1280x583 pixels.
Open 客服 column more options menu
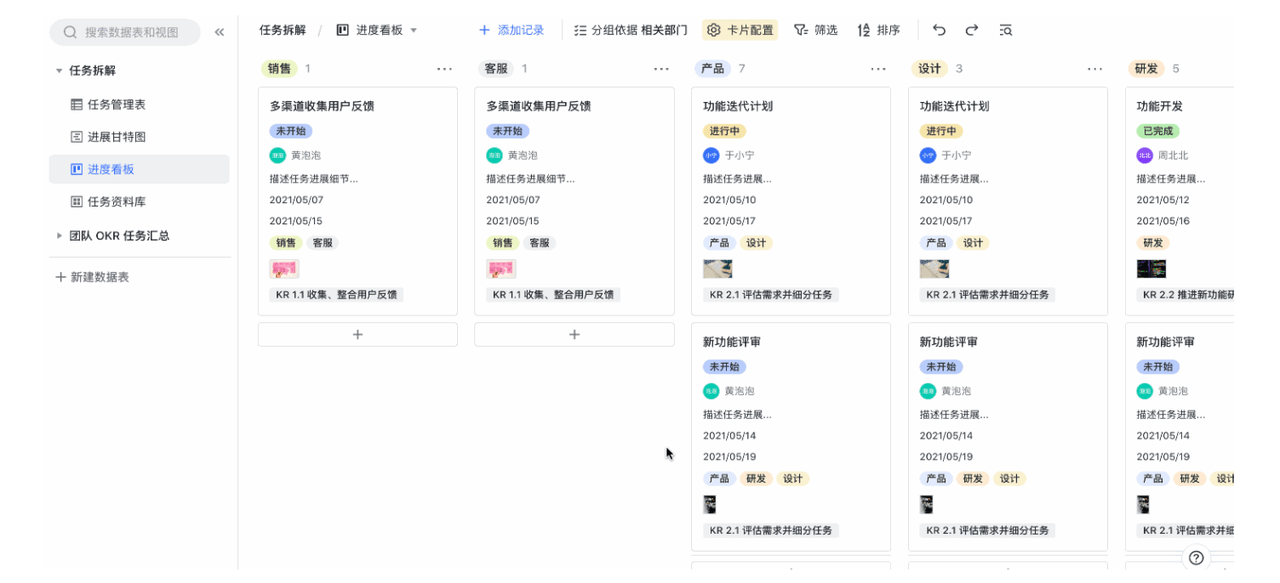click(x=661, y=69)
